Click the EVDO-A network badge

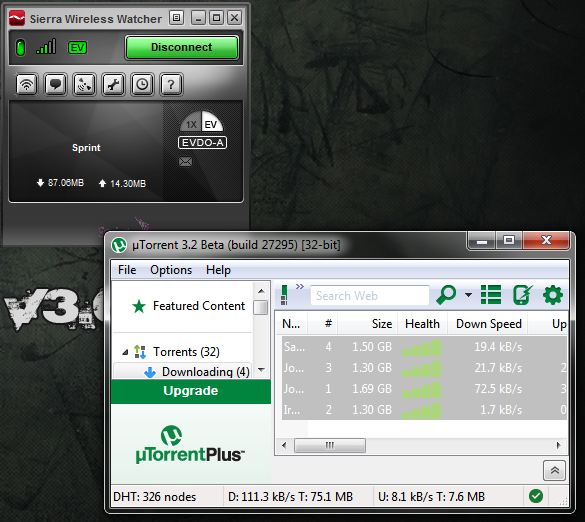202,143
